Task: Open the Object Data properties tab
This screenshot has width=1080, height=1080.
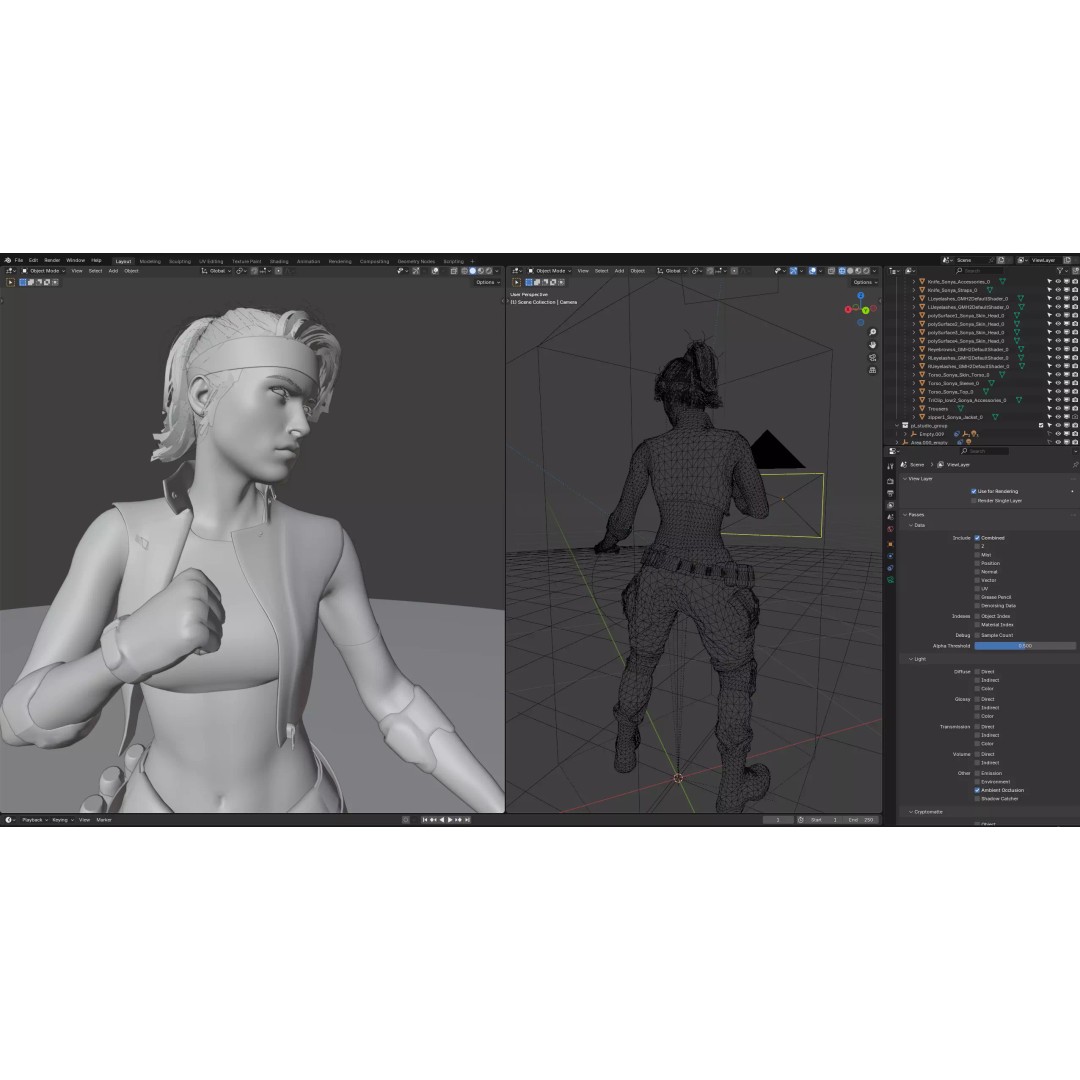Action: coord(891,580)
